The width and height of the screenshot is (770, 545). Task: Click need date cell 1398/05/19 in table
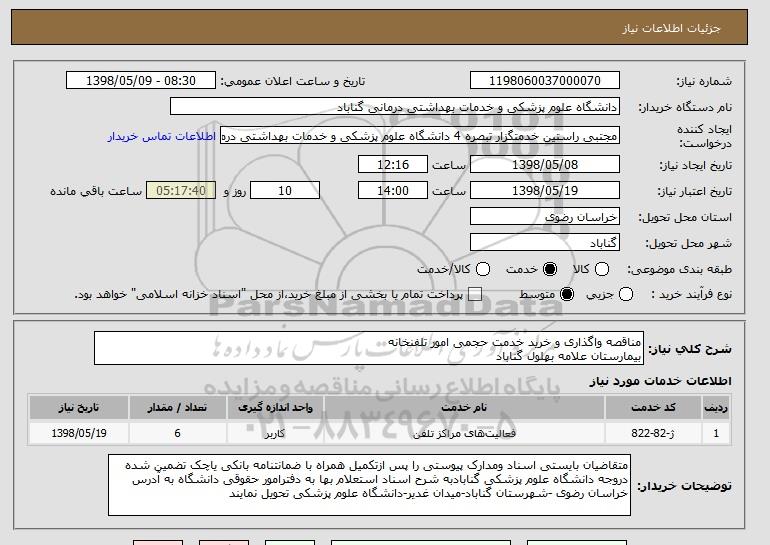(x=79, y=434)
